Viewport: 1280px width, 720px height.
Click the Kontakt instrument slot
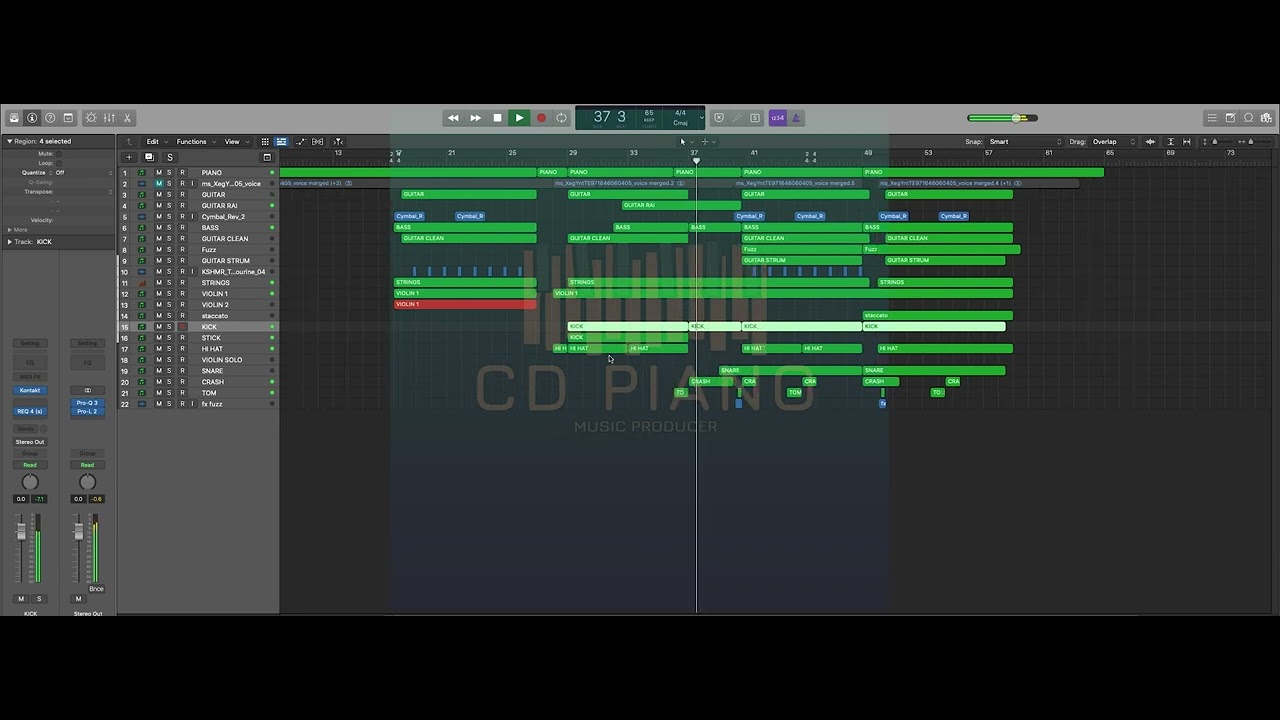(x=30, y=390)
